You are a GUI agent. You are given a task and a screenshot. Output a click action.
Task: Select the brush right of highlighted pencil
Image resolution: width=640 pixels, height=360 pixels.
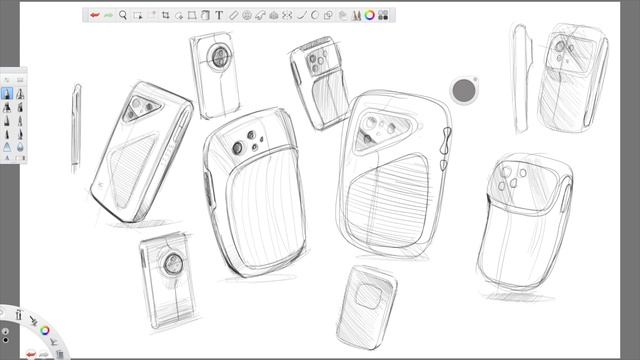20,94
